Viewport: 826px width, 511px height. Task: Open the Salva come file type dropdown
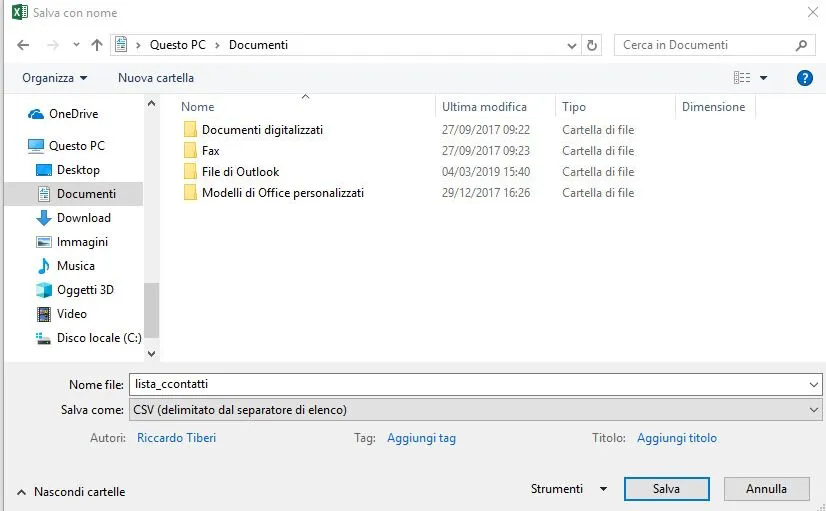tap(475, 410)
